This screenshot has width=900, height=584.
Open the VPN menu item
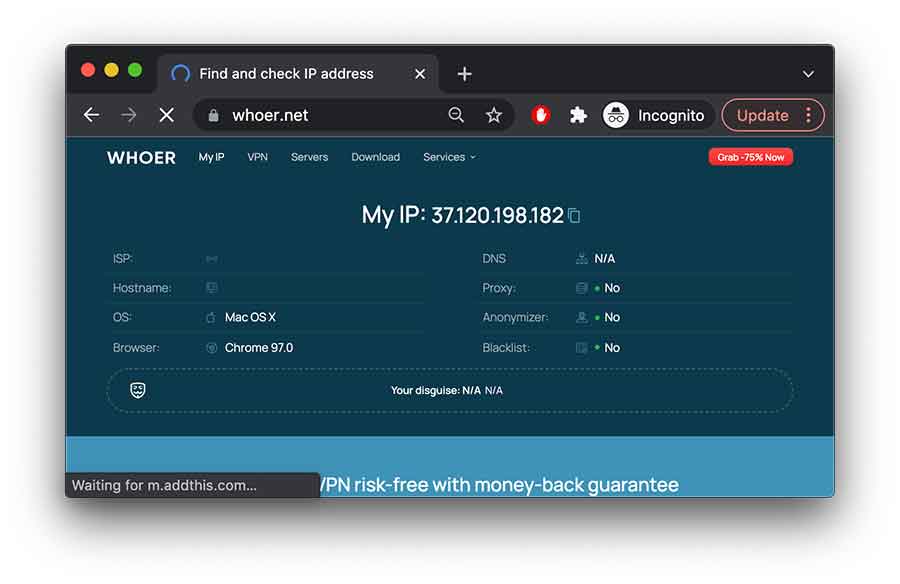pyautogui.click(x=257, y=157)
